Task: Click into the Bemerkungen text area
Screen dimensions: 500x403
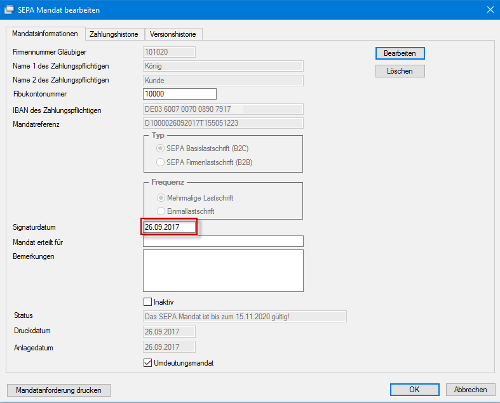Action: (223, 270)
